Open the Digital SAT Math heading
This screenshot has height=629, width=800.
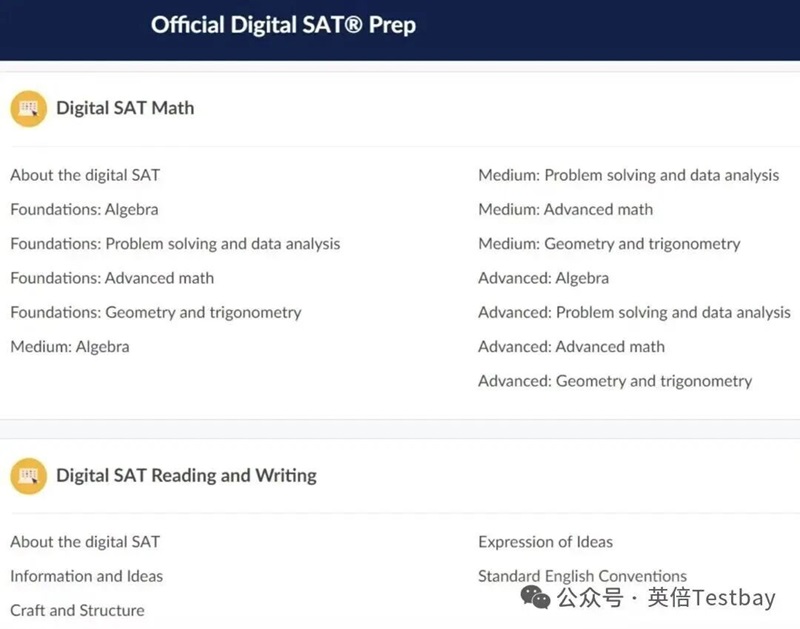click(x=125, y=108)
